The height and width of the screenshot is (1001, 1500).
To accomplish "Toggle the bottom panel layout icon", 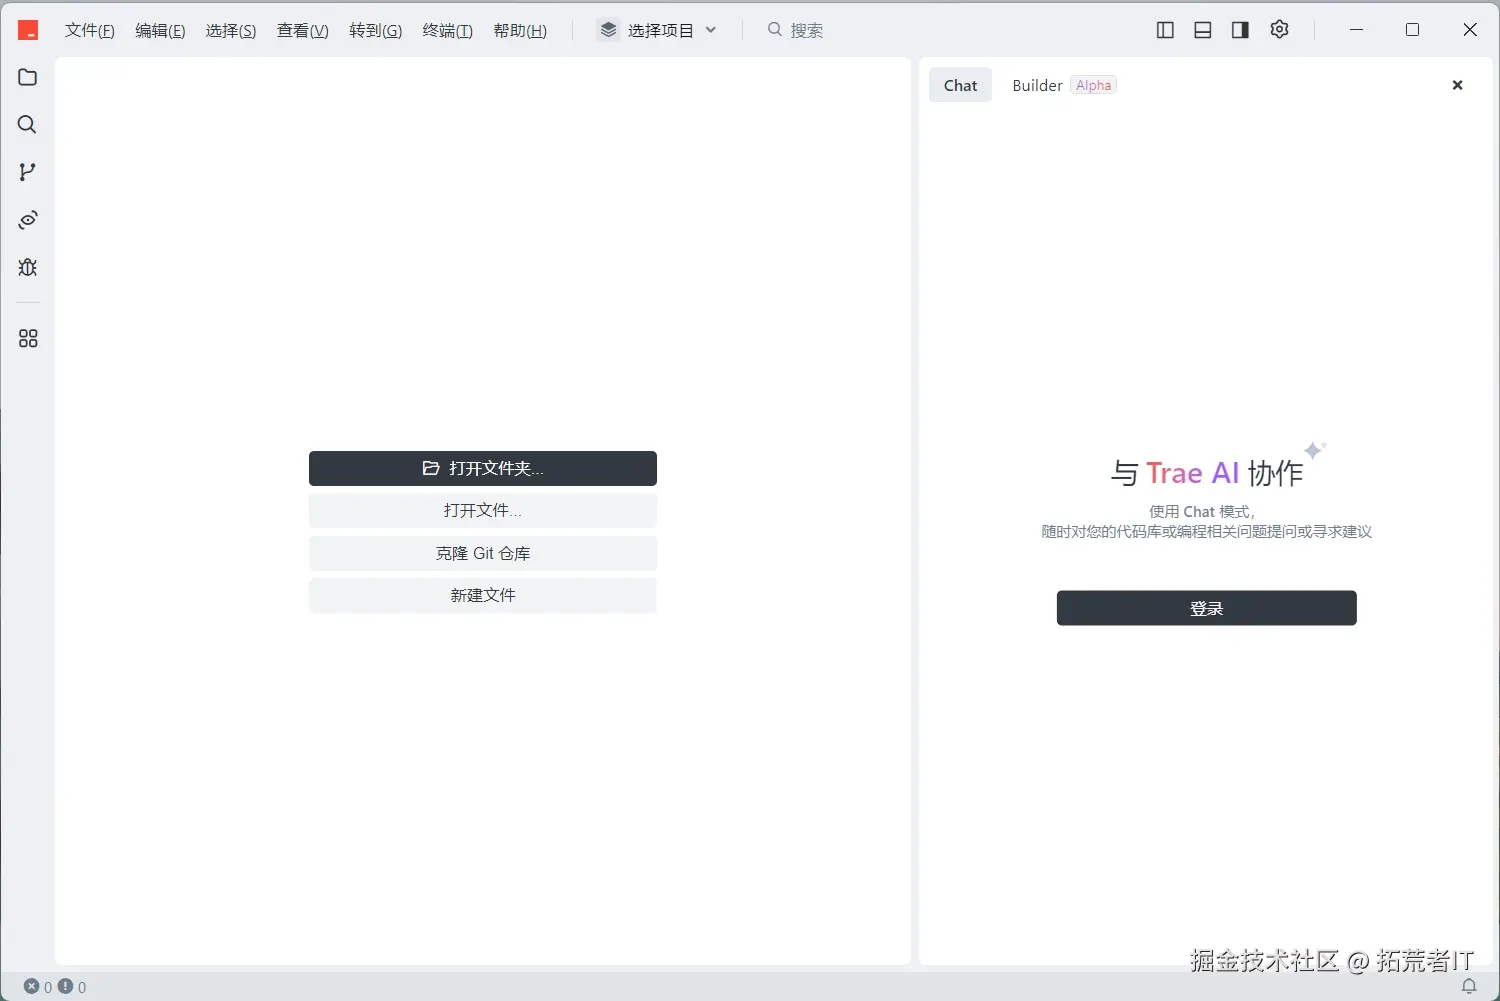I will [1203, 30].
